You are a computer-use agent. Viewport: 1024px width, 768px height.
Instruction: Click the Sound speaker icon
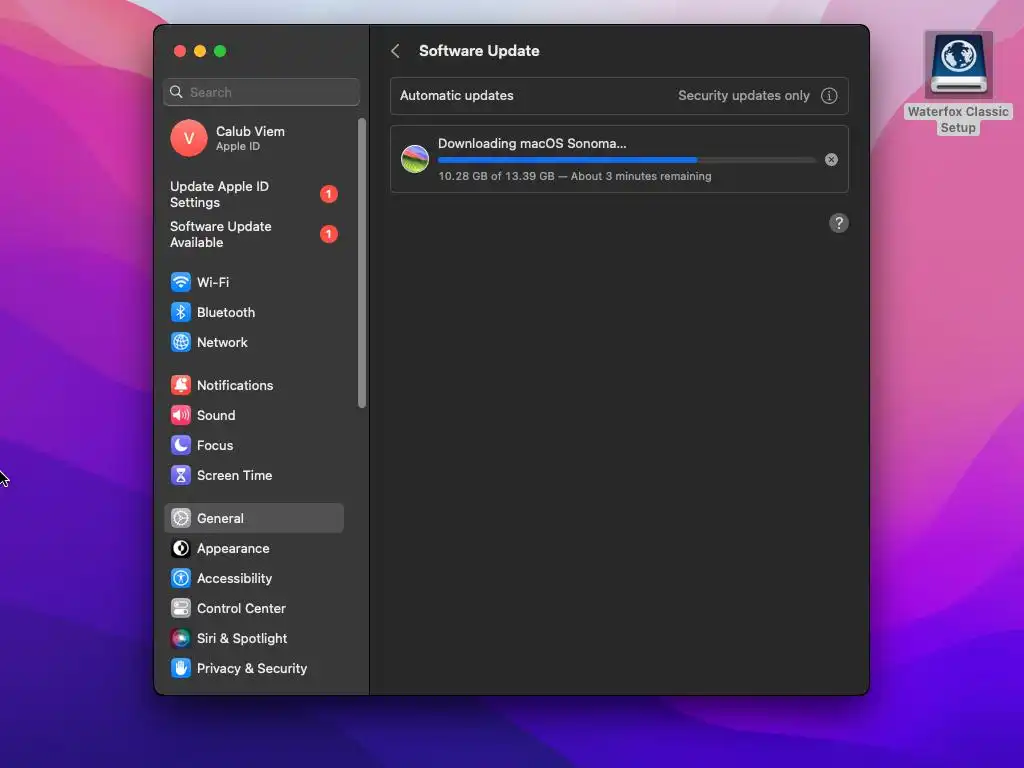click(181, 415)
